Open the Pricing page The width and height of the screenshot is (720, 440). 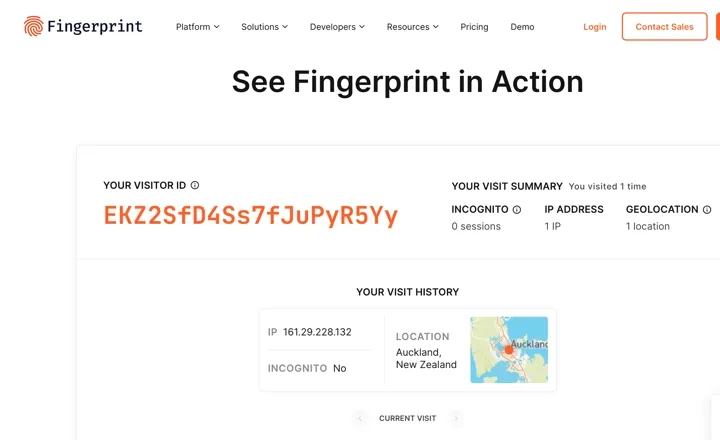tap(474, 27)
